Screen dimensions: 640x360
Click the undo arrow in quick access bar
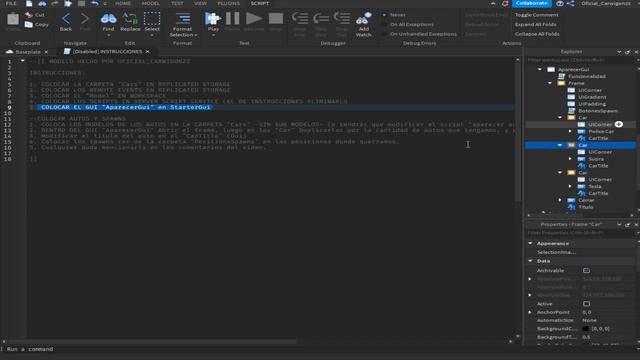95,3
